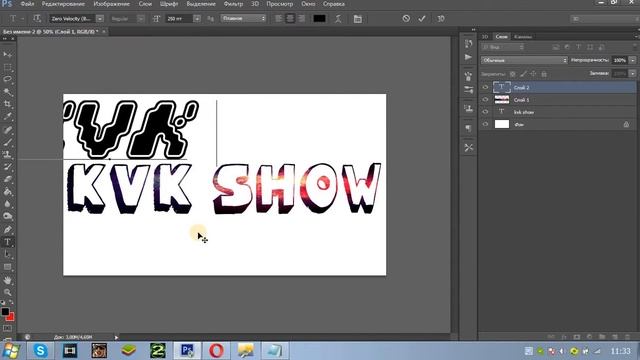Select the Lasso tool

(x=7, y=79)
